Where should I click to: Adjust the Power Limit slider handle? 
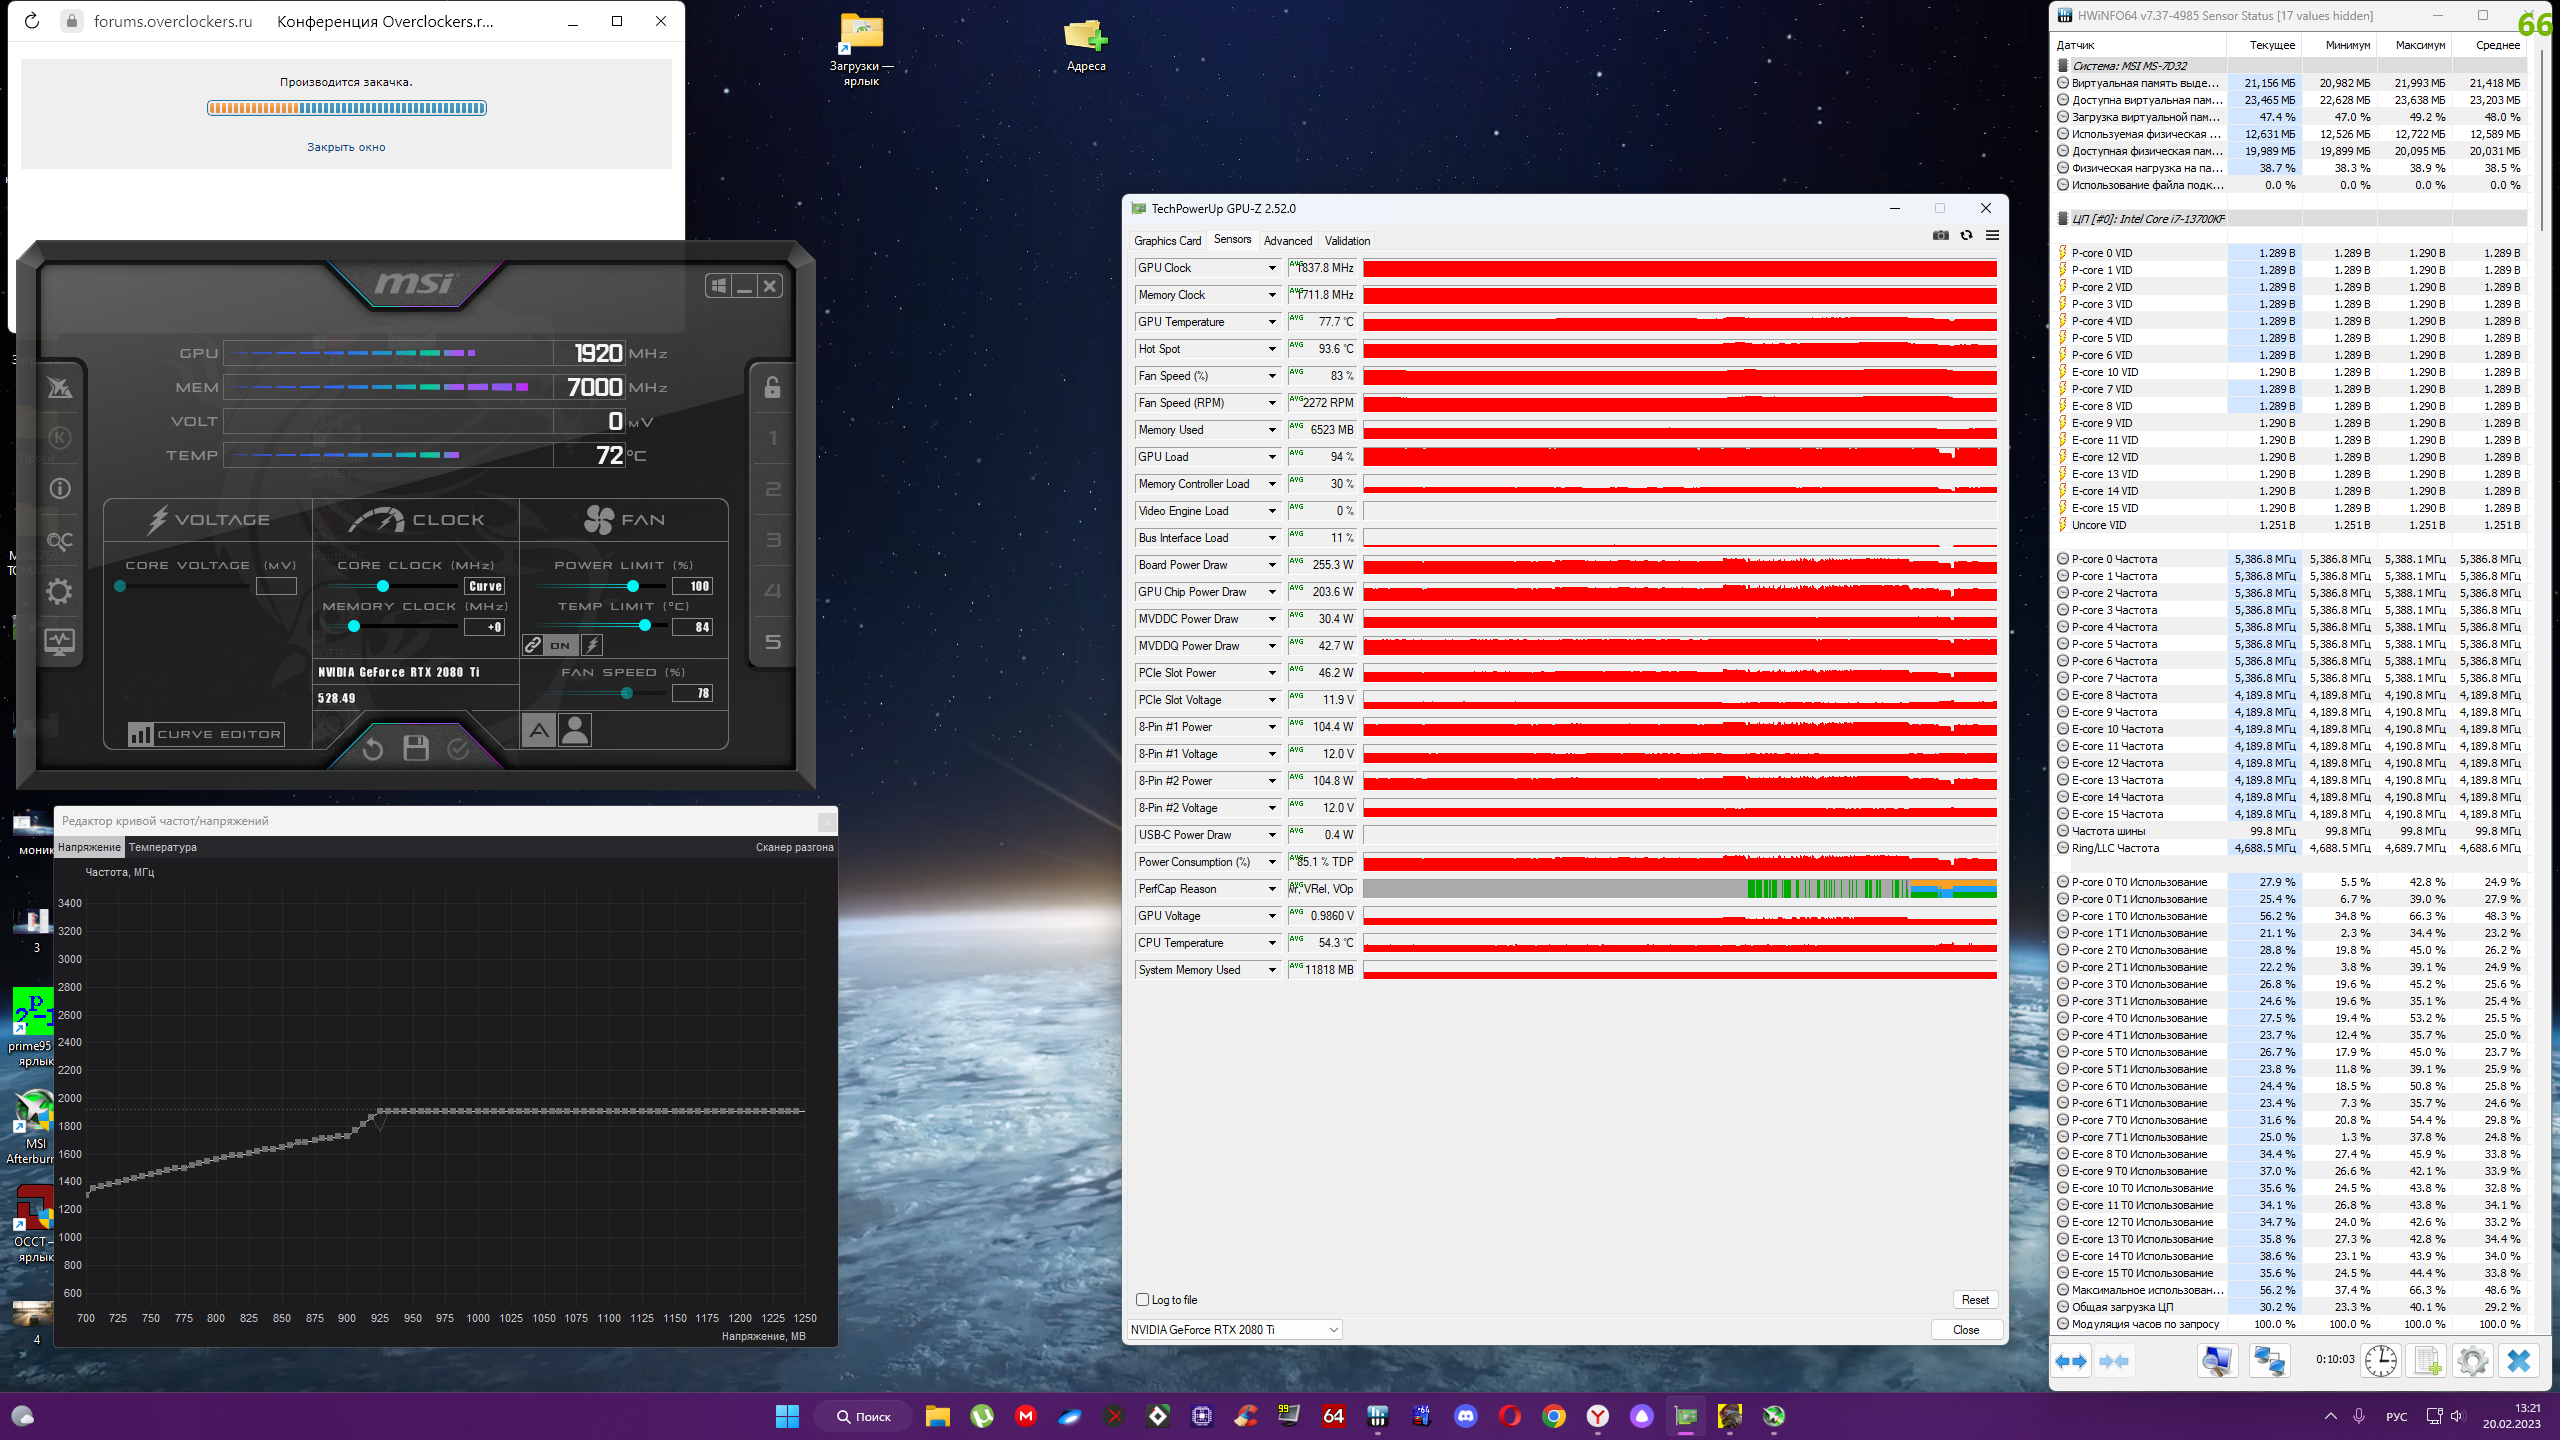[632, 586]
